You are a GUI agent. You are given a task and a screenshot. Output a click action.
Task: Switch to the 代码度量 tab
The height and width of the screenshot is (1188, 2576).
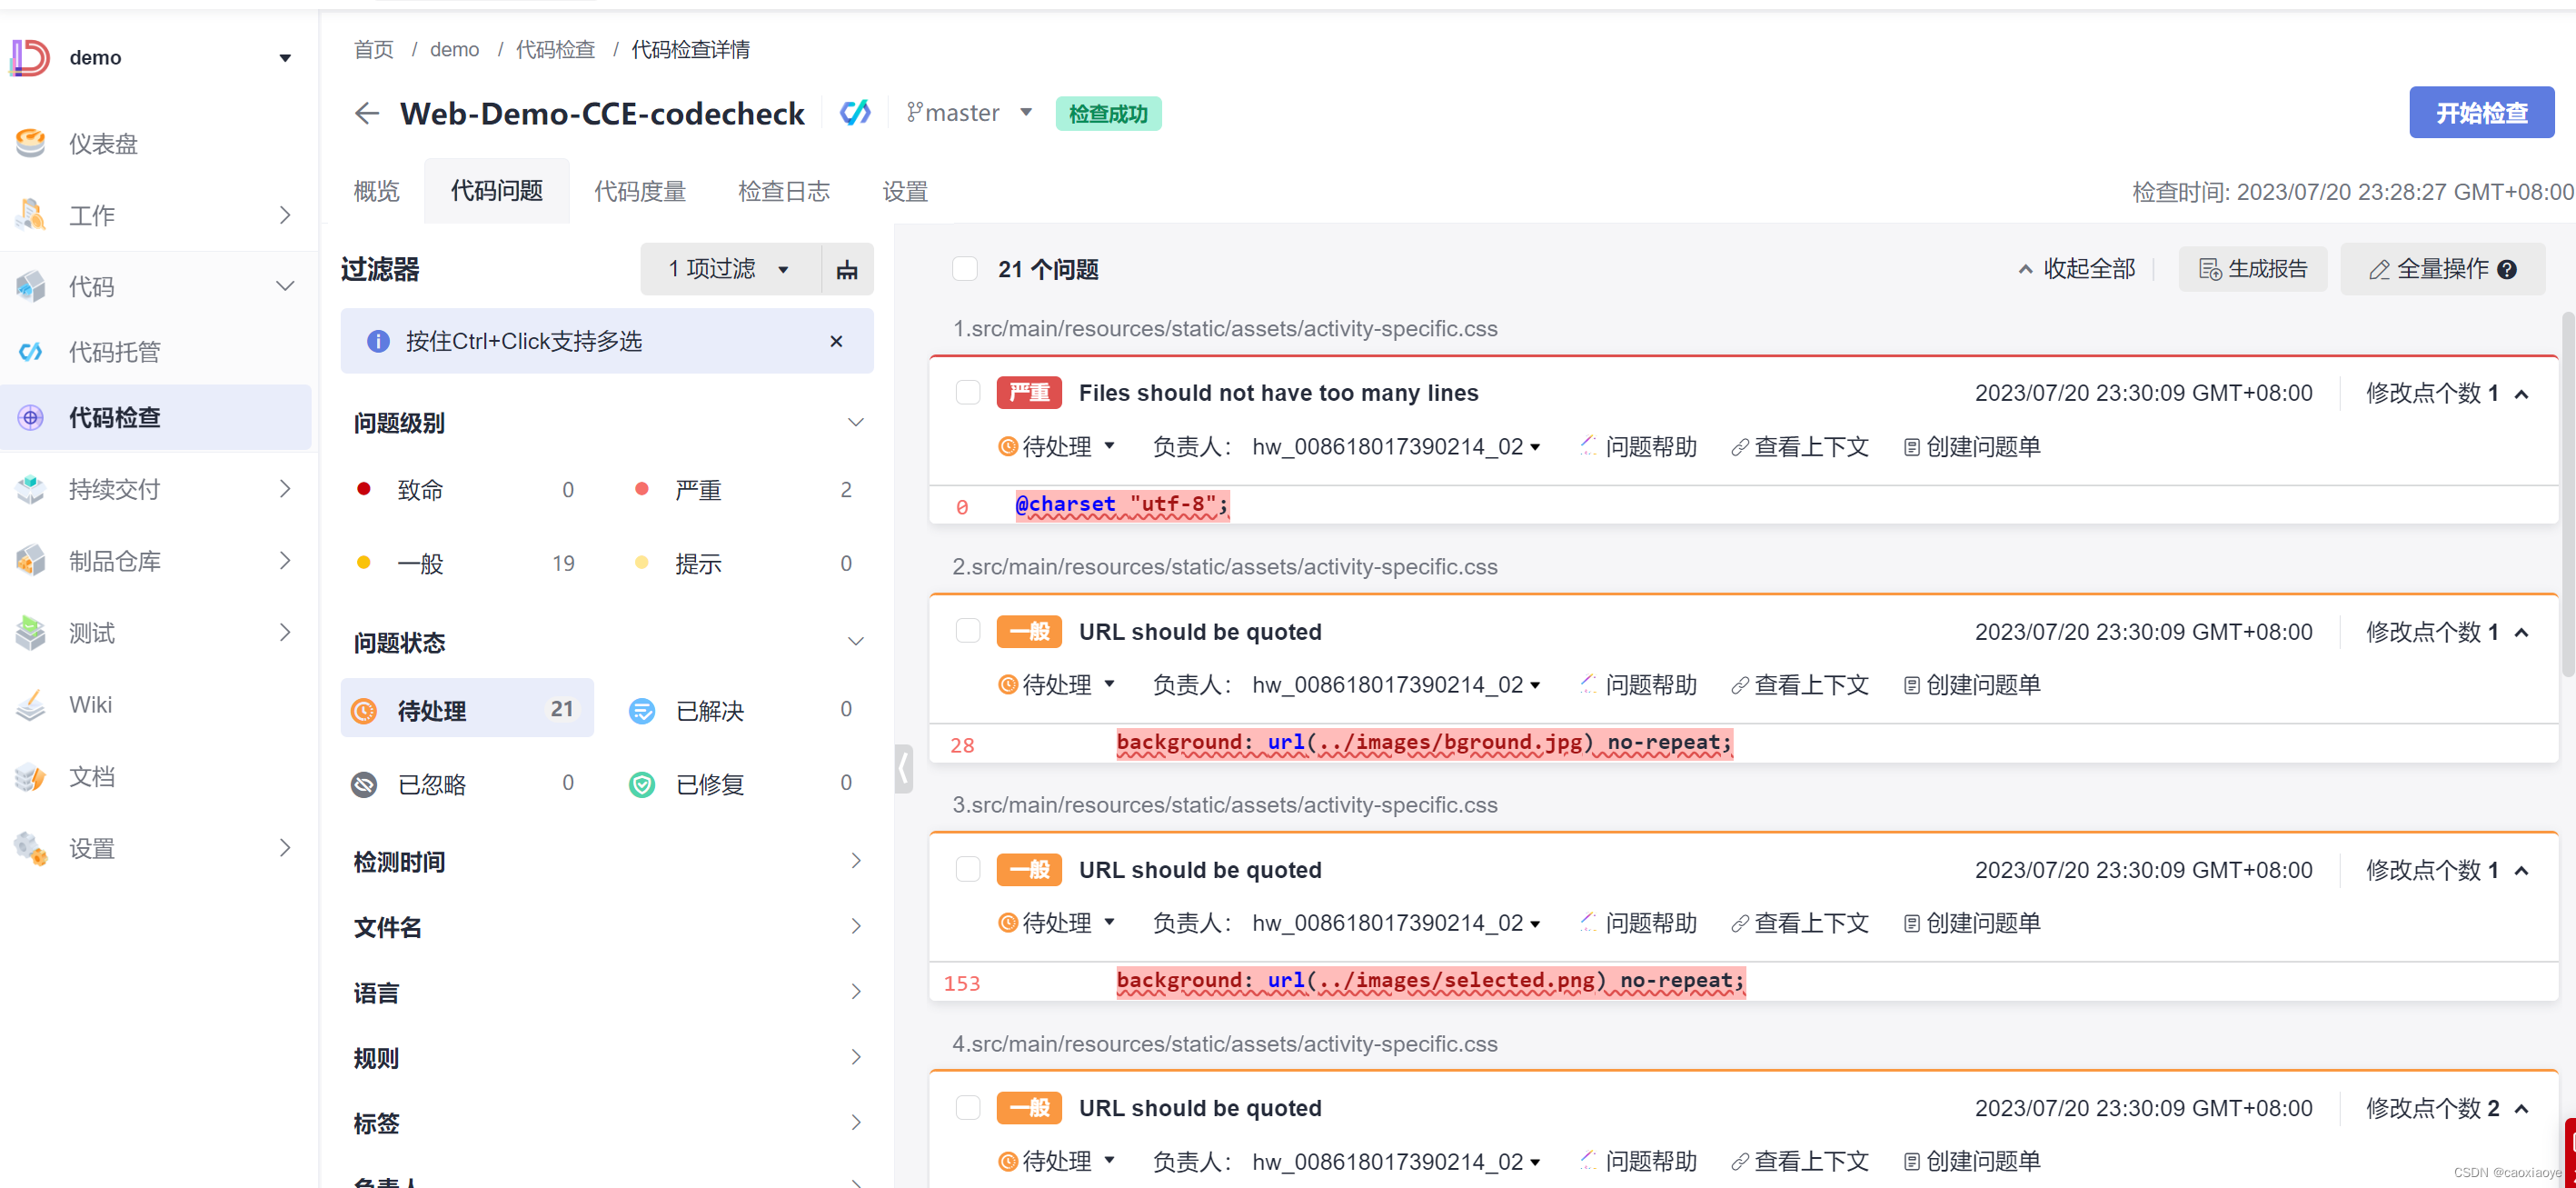click(x=639, y=191)
